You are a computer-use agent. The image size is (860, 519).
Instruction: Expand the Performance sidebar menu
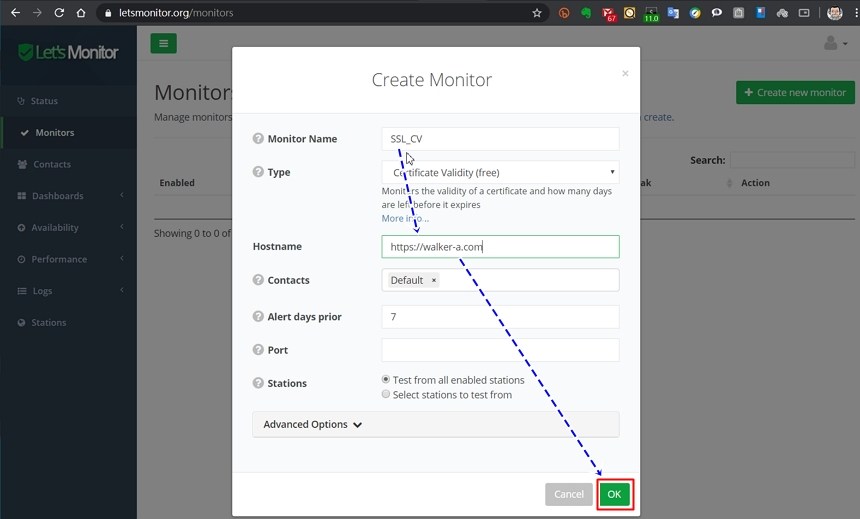(x=68, y=259)
